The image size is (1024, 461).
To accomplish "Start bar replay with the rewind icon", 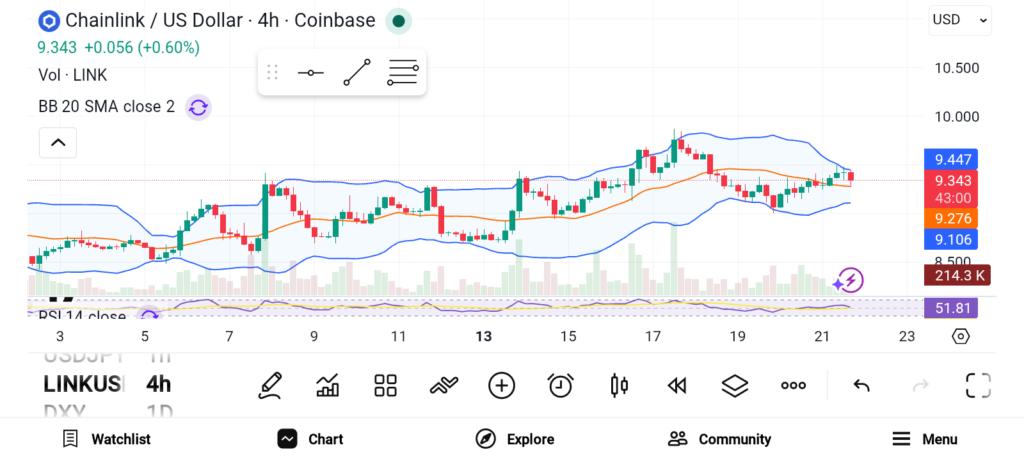I will point(677,385).
